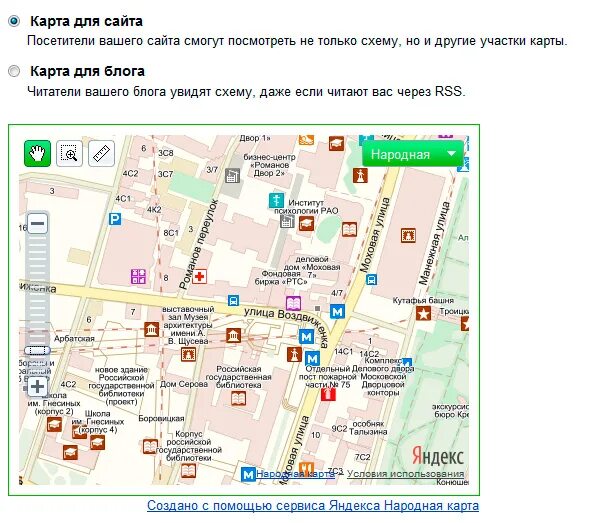
Task: Click the museum icon left of выставочный зал
Action: [152, 329]
